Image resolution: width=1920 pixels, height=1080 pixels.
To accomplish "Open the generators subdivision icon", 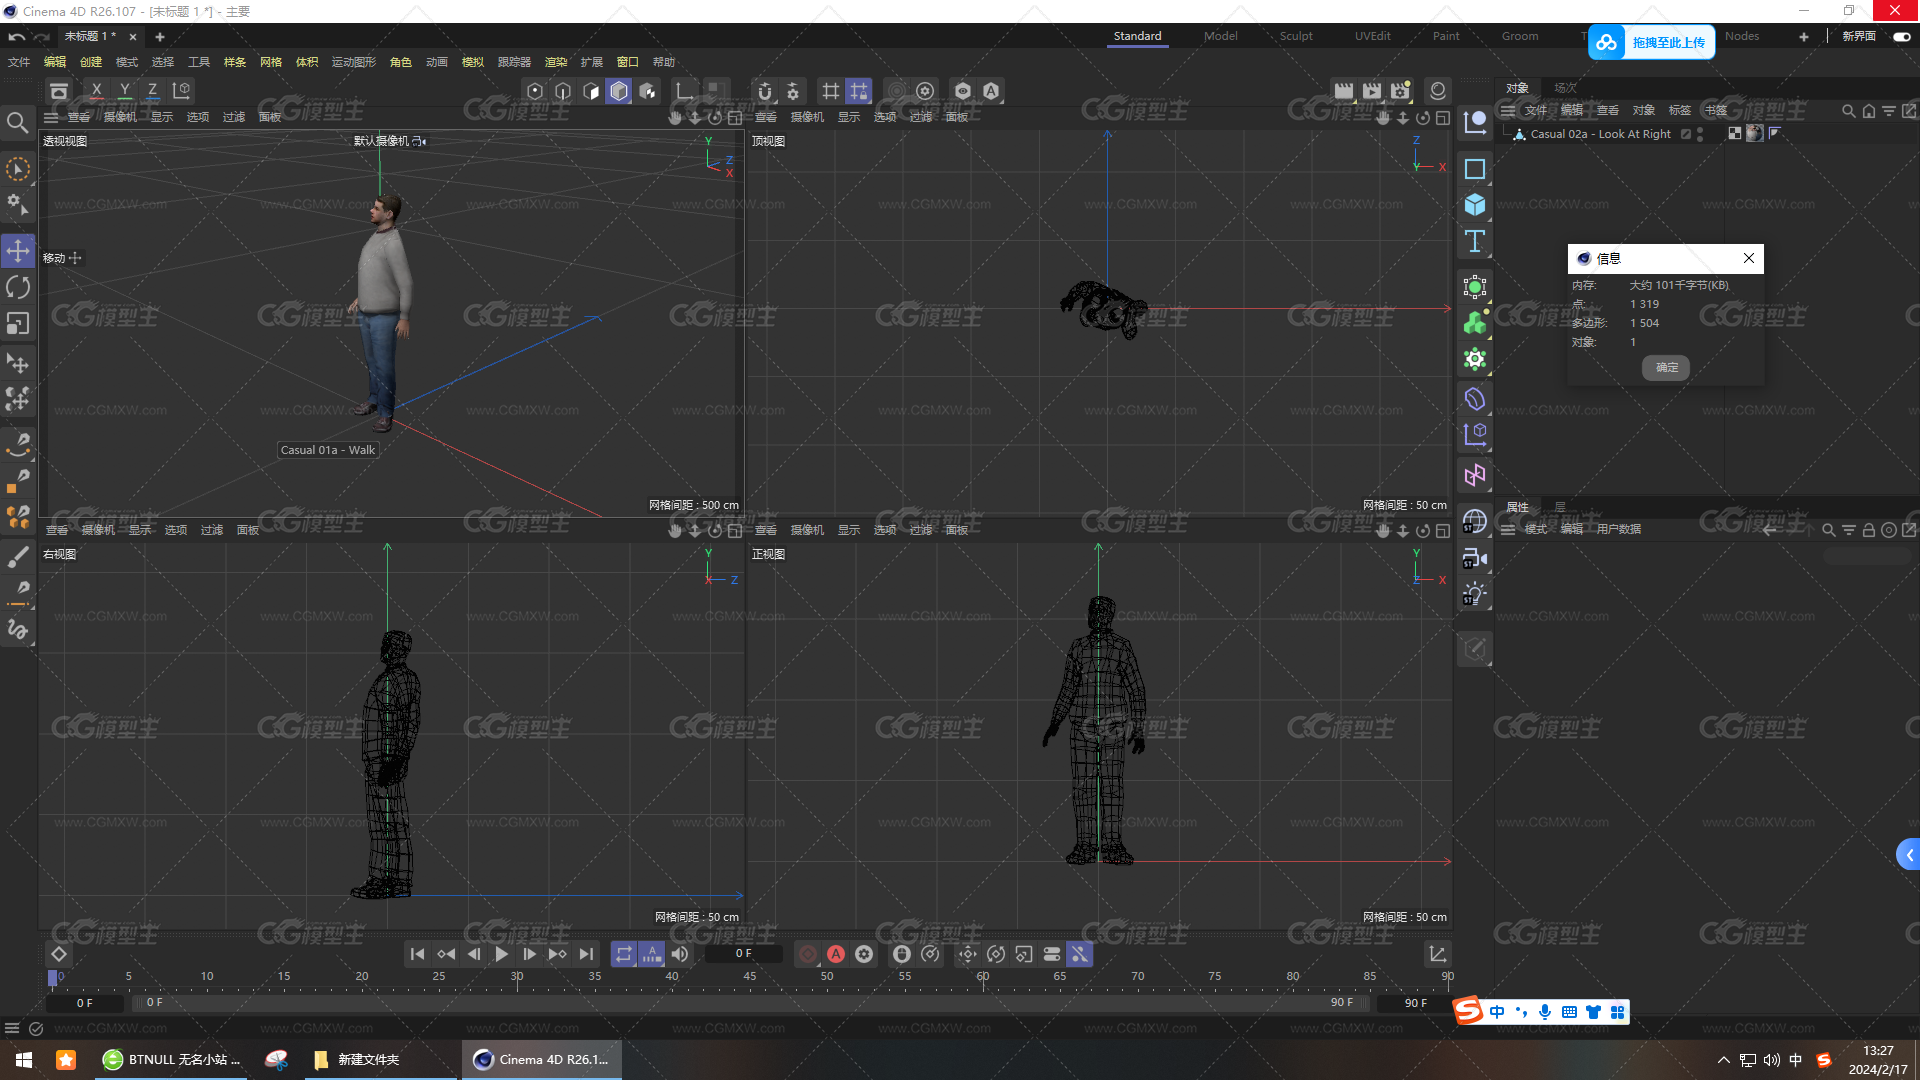I will pos(1475,287).
